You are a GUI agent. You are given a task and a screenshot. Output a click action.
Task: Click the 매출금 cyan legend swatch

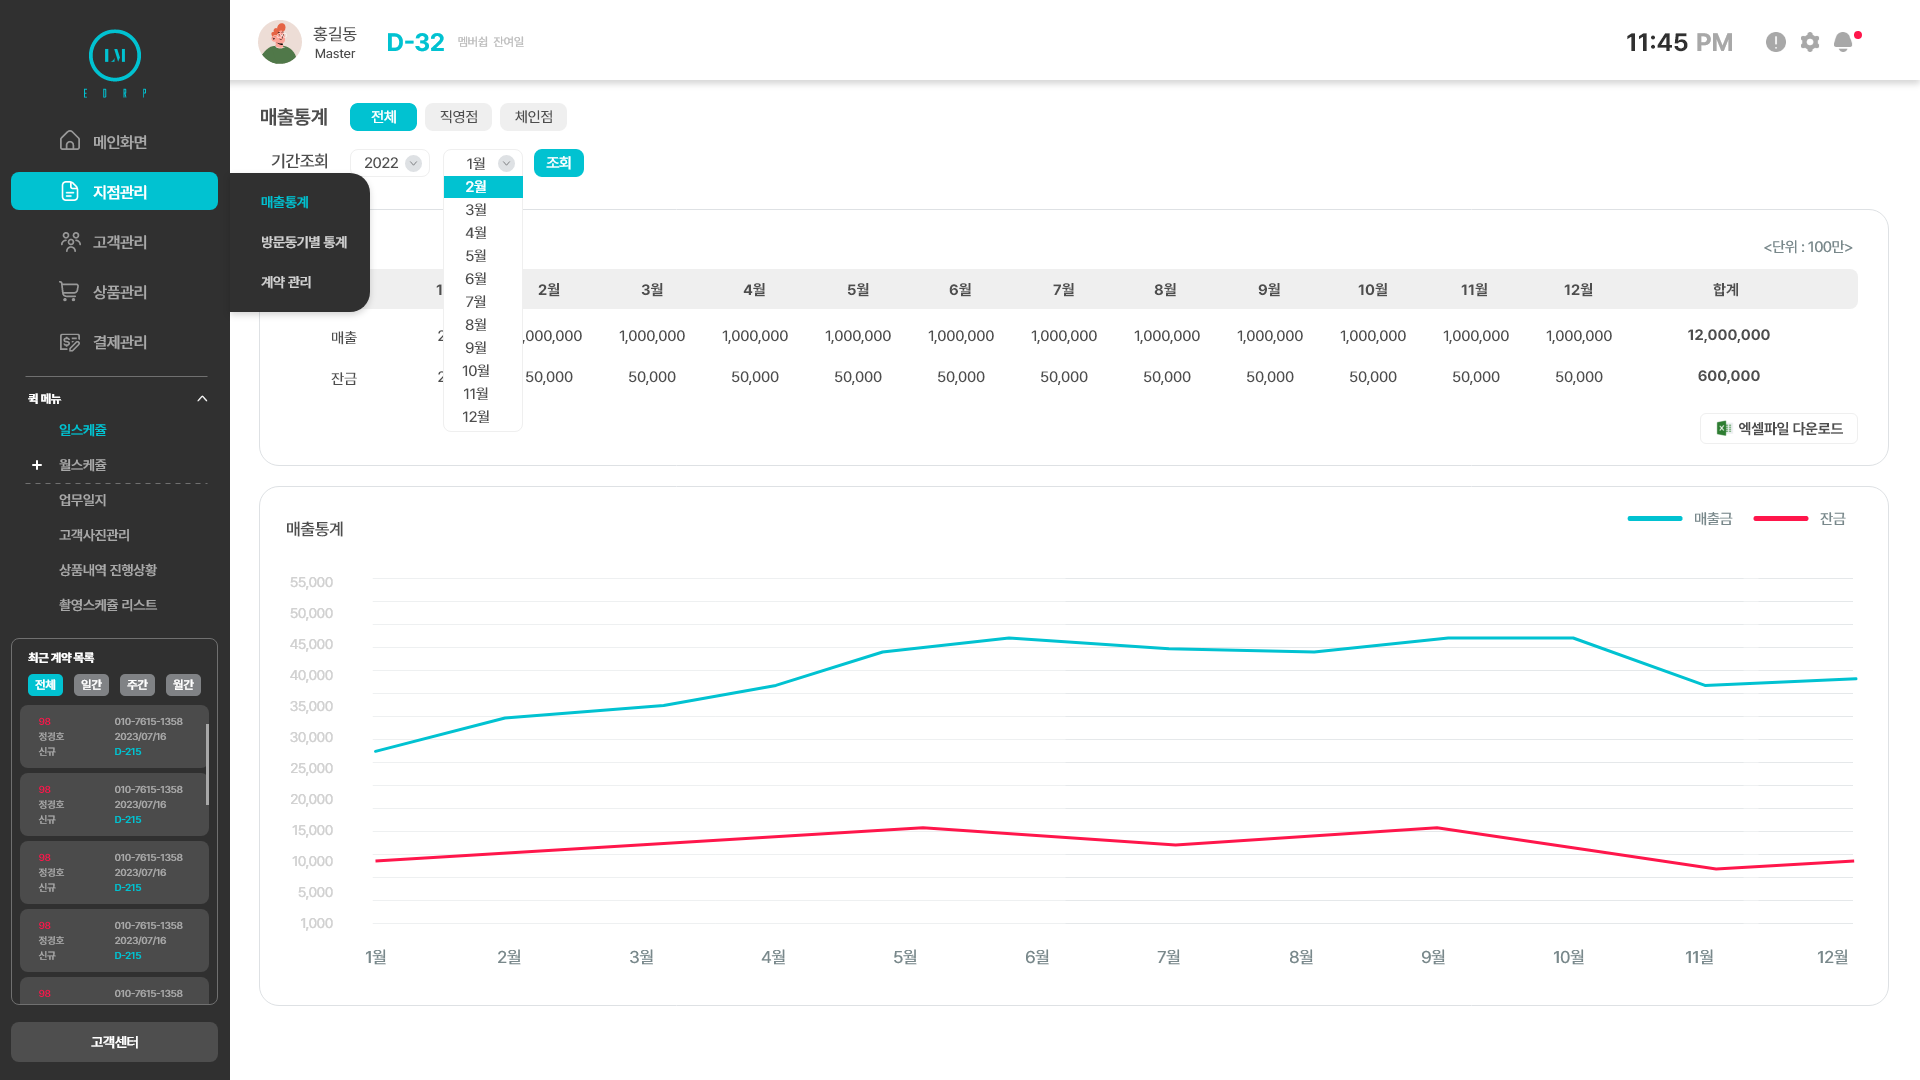pos(1655,519)
